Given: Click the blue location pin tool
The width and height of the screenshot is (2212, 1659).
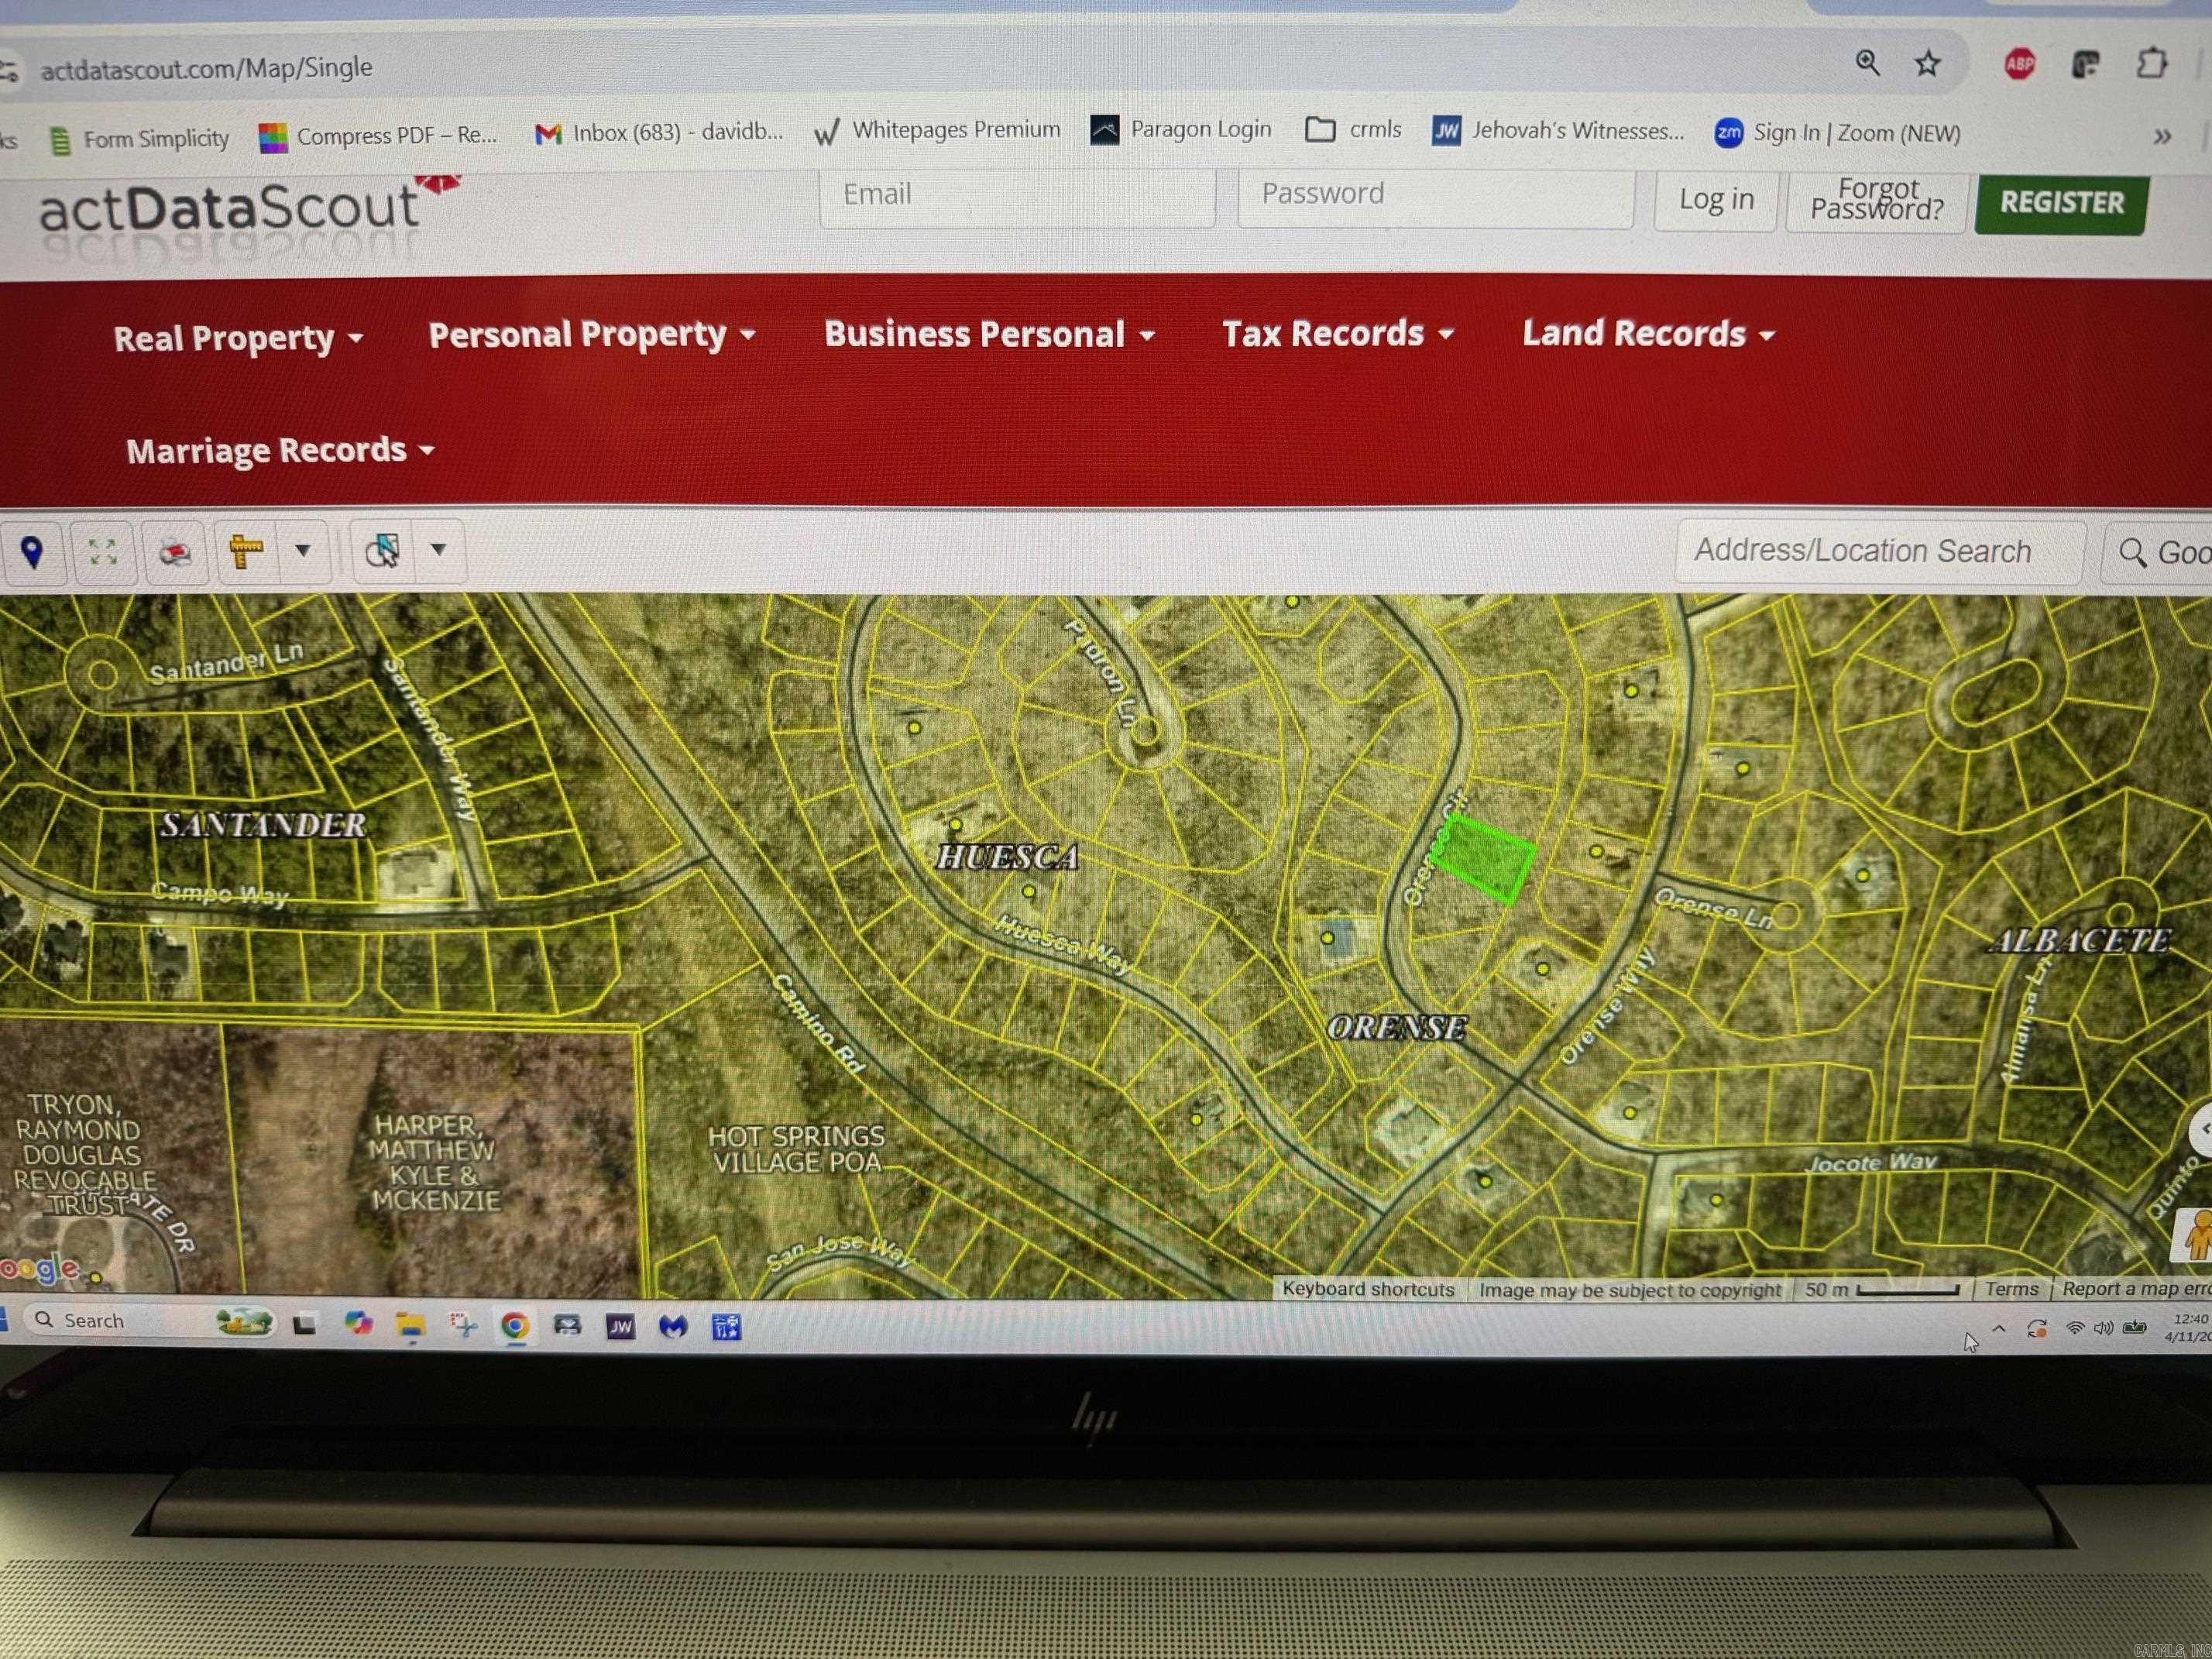Looking at the screenshot, I should (x=32, y=552).
